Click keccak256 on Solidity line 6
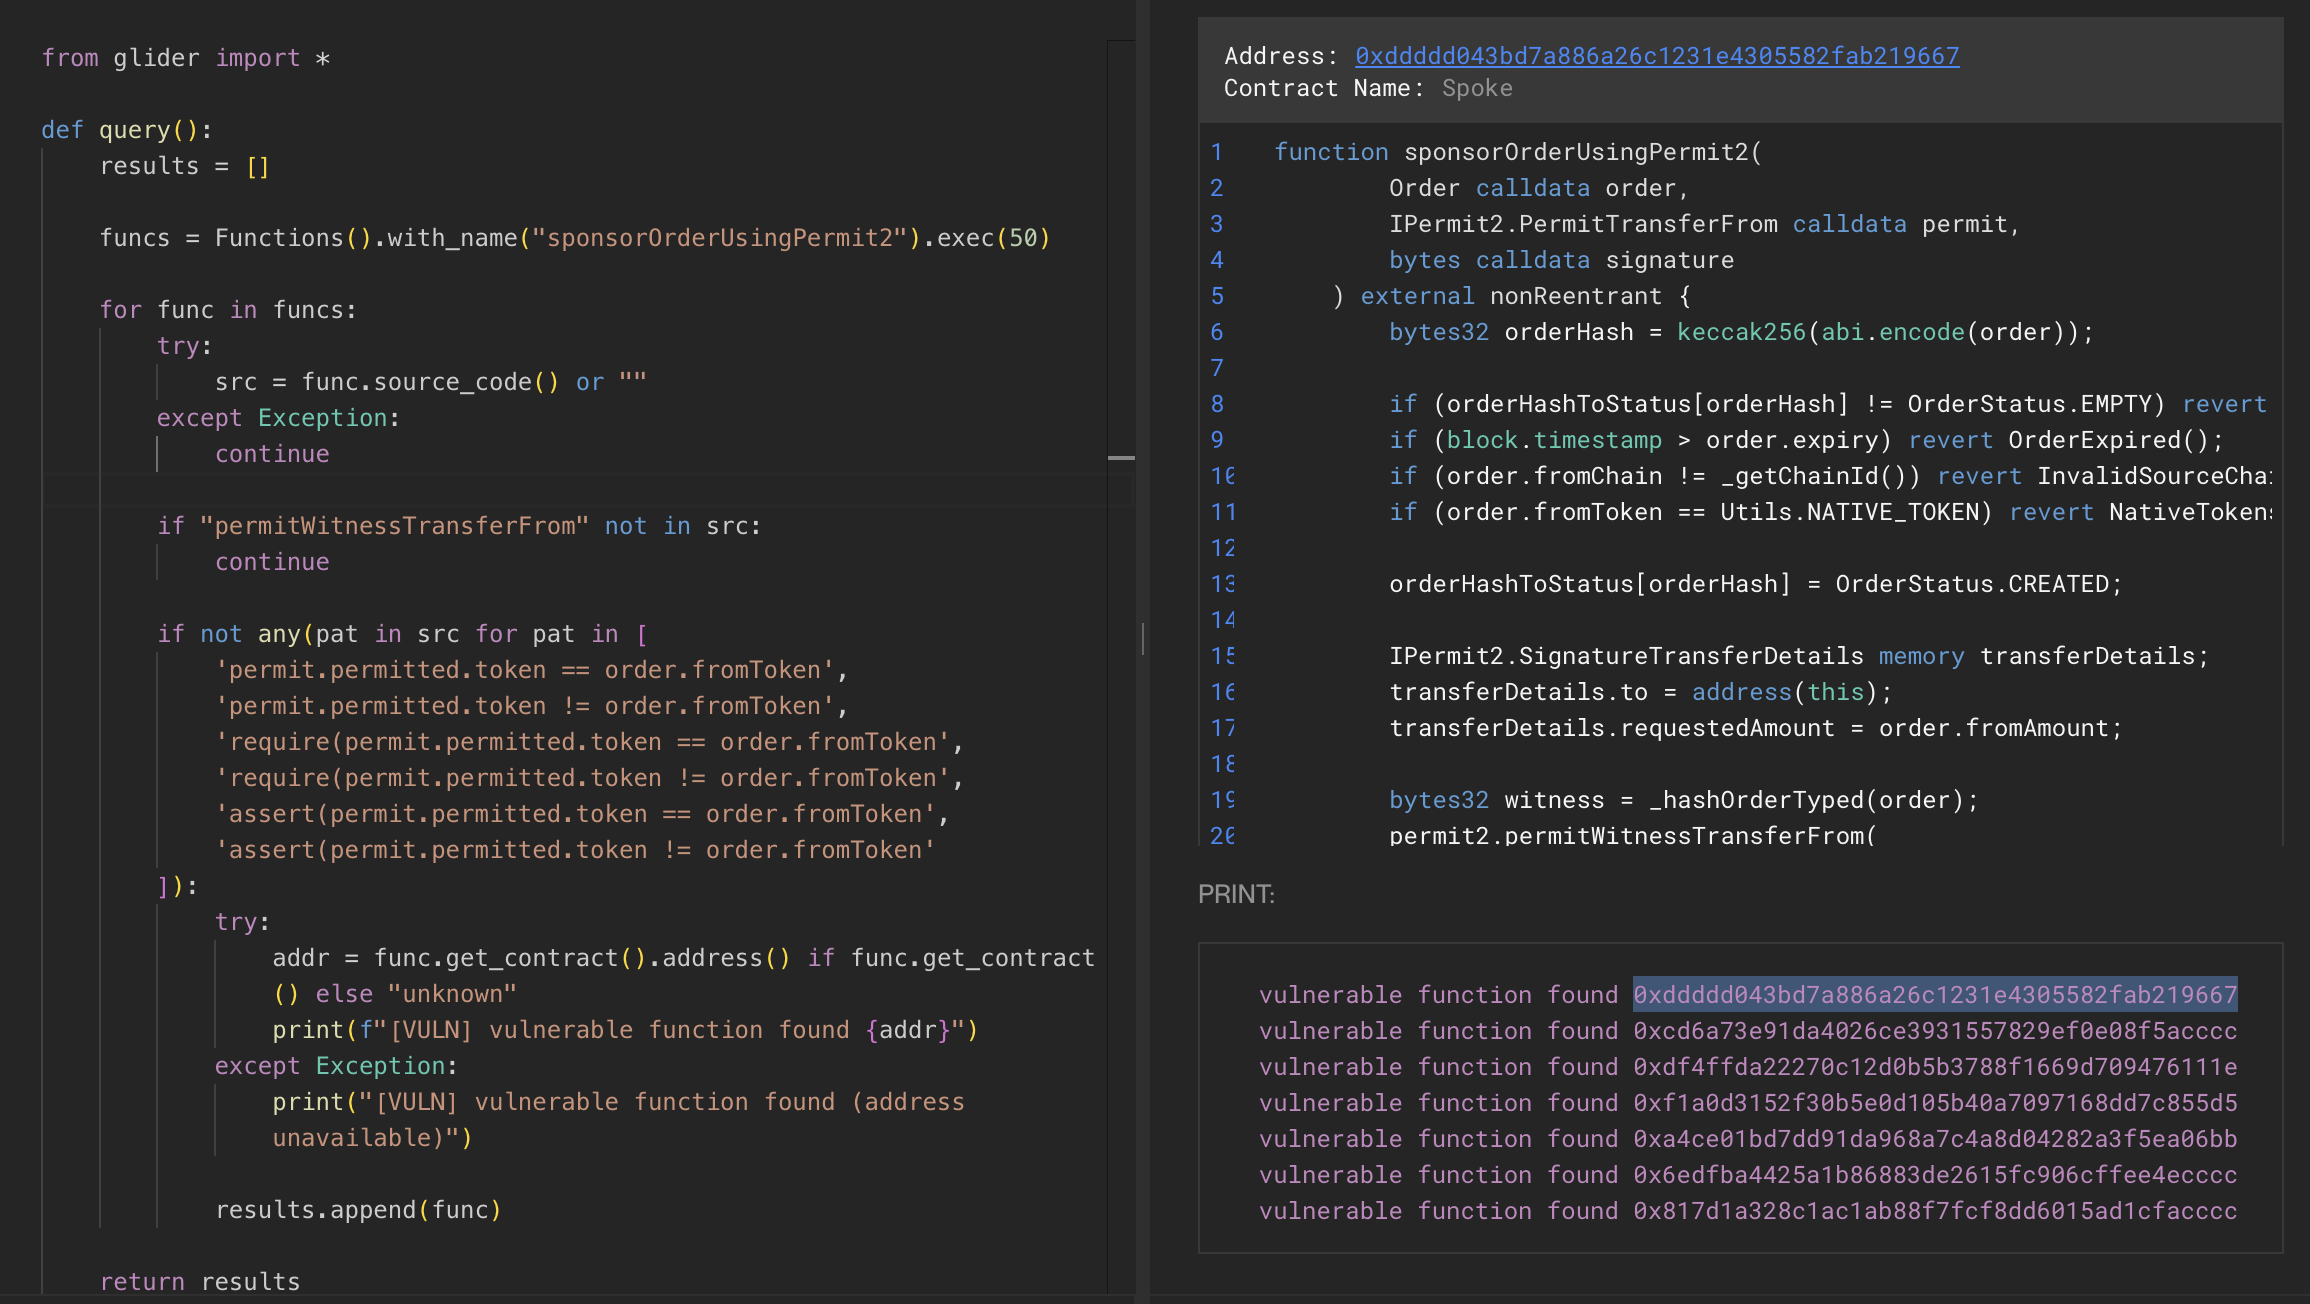The image size is (2310, 1304). click(1740, 332)
